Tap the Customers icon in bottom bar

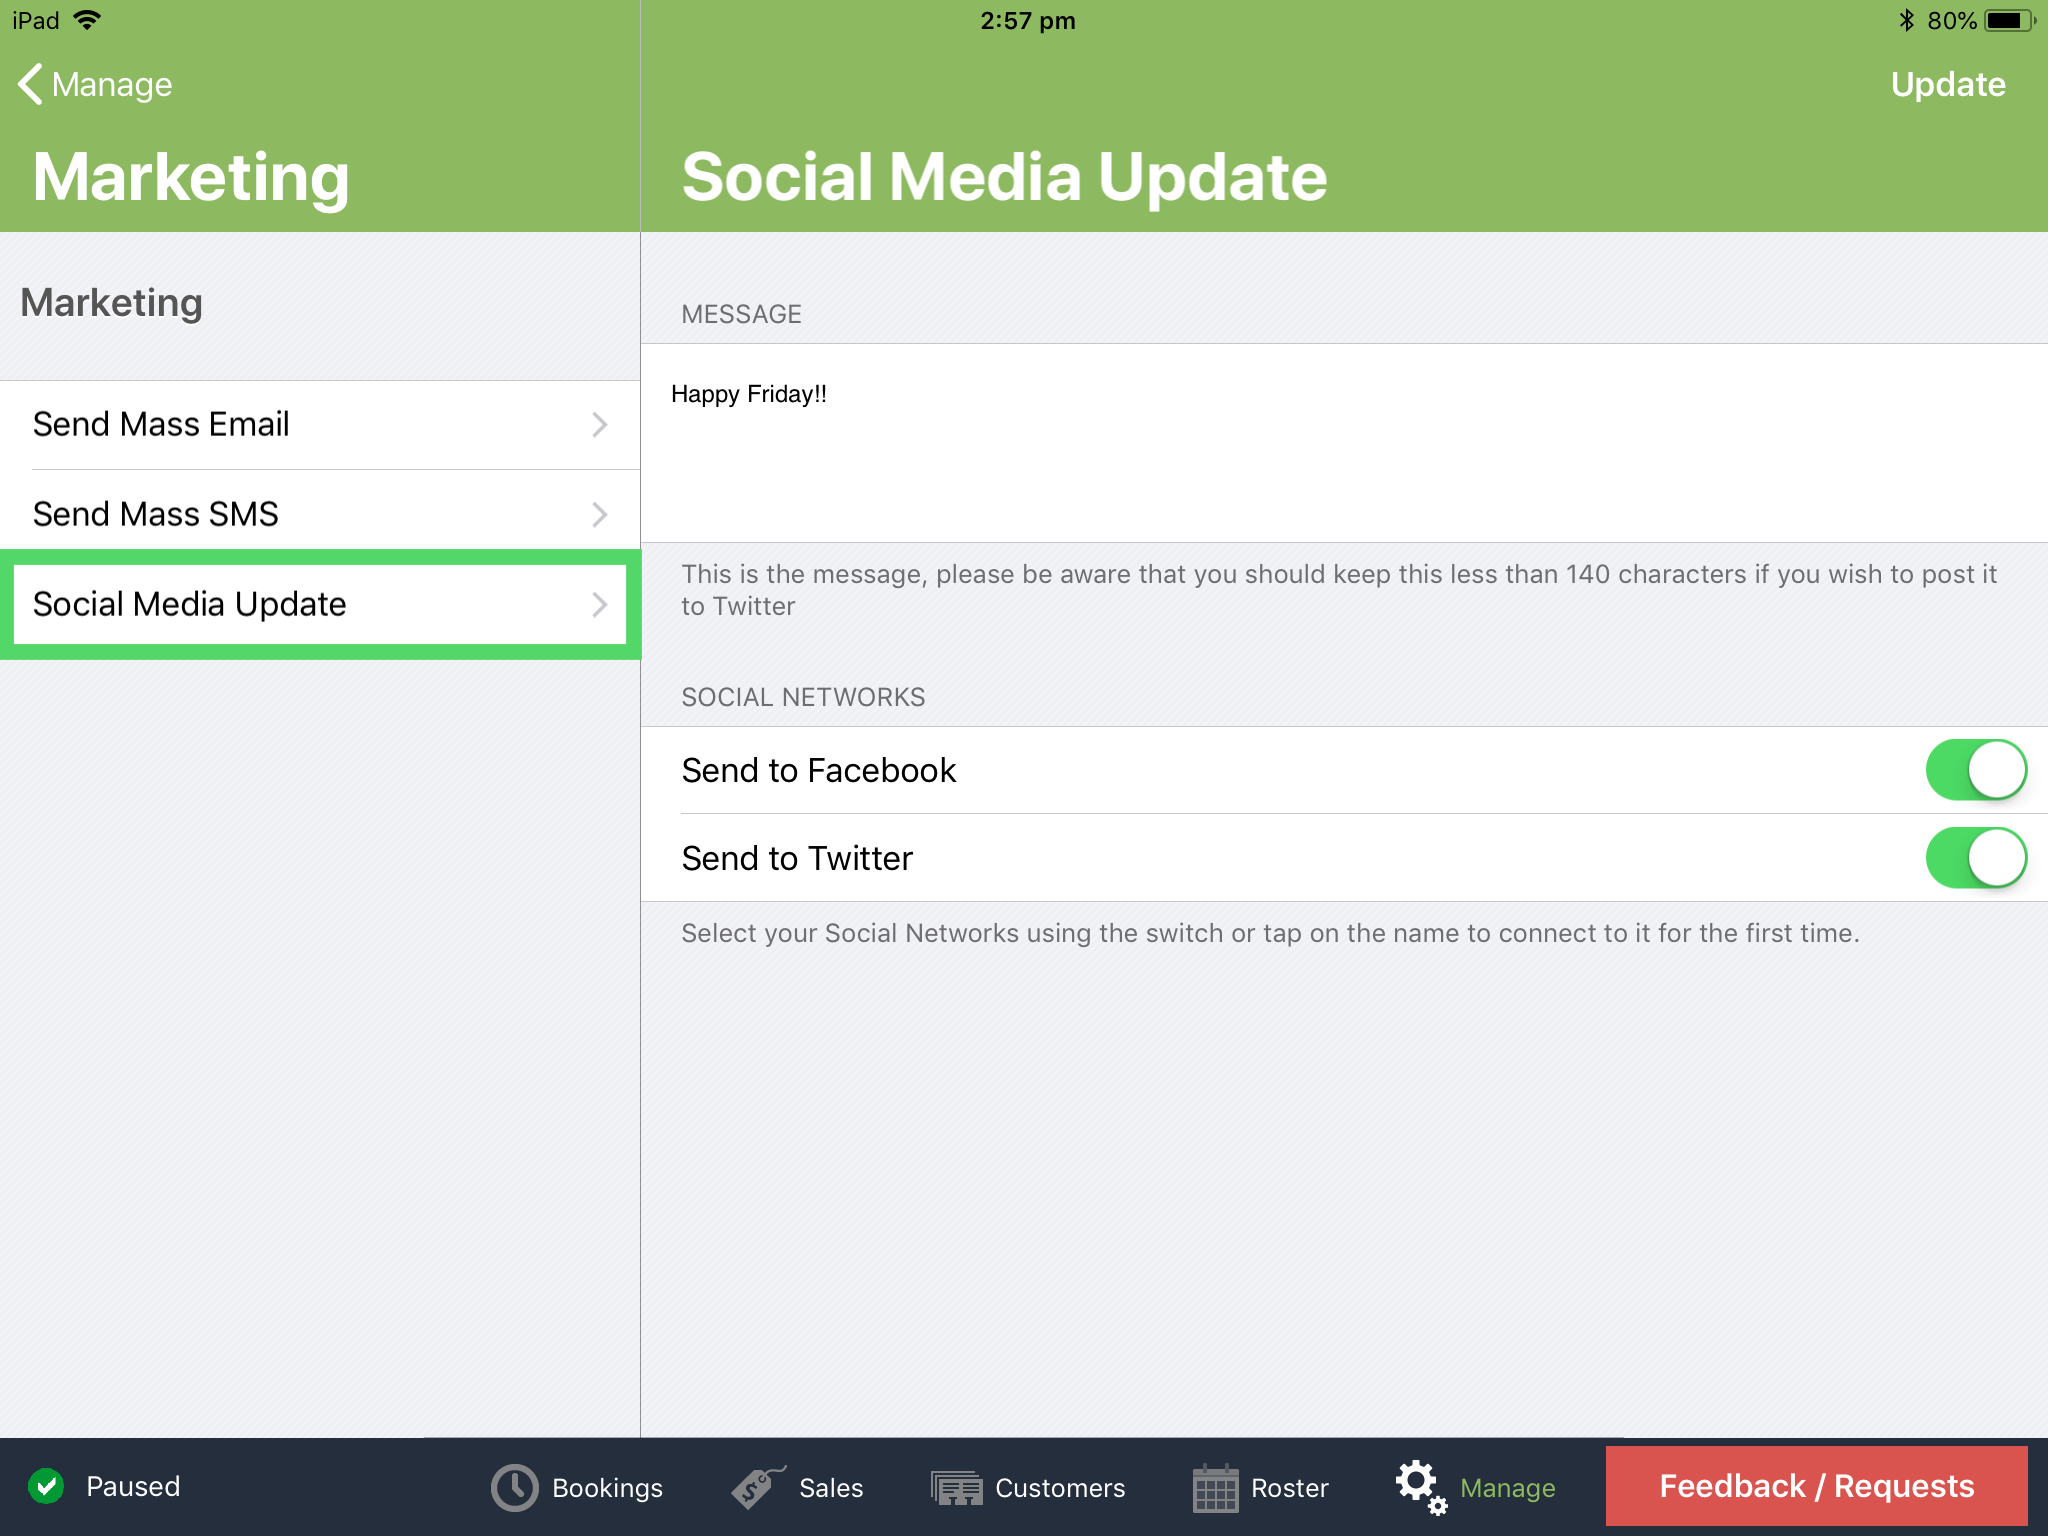[955, 1487]
